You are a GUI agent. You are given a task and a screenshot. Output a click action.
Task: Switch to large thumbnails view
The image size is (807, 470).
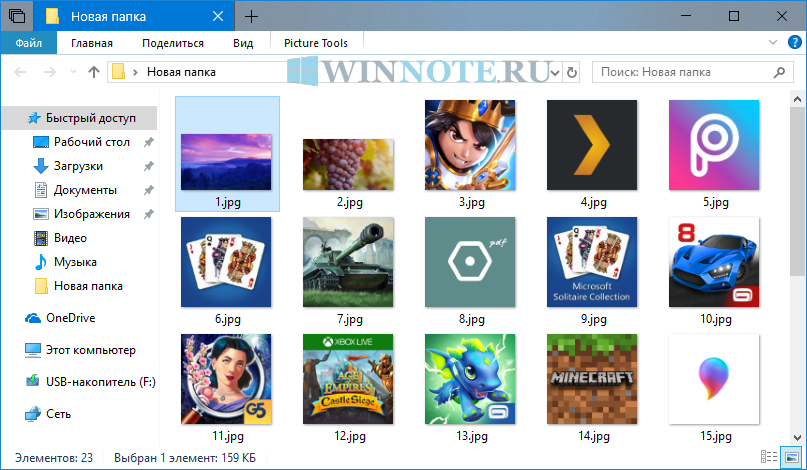pos(789,458)
